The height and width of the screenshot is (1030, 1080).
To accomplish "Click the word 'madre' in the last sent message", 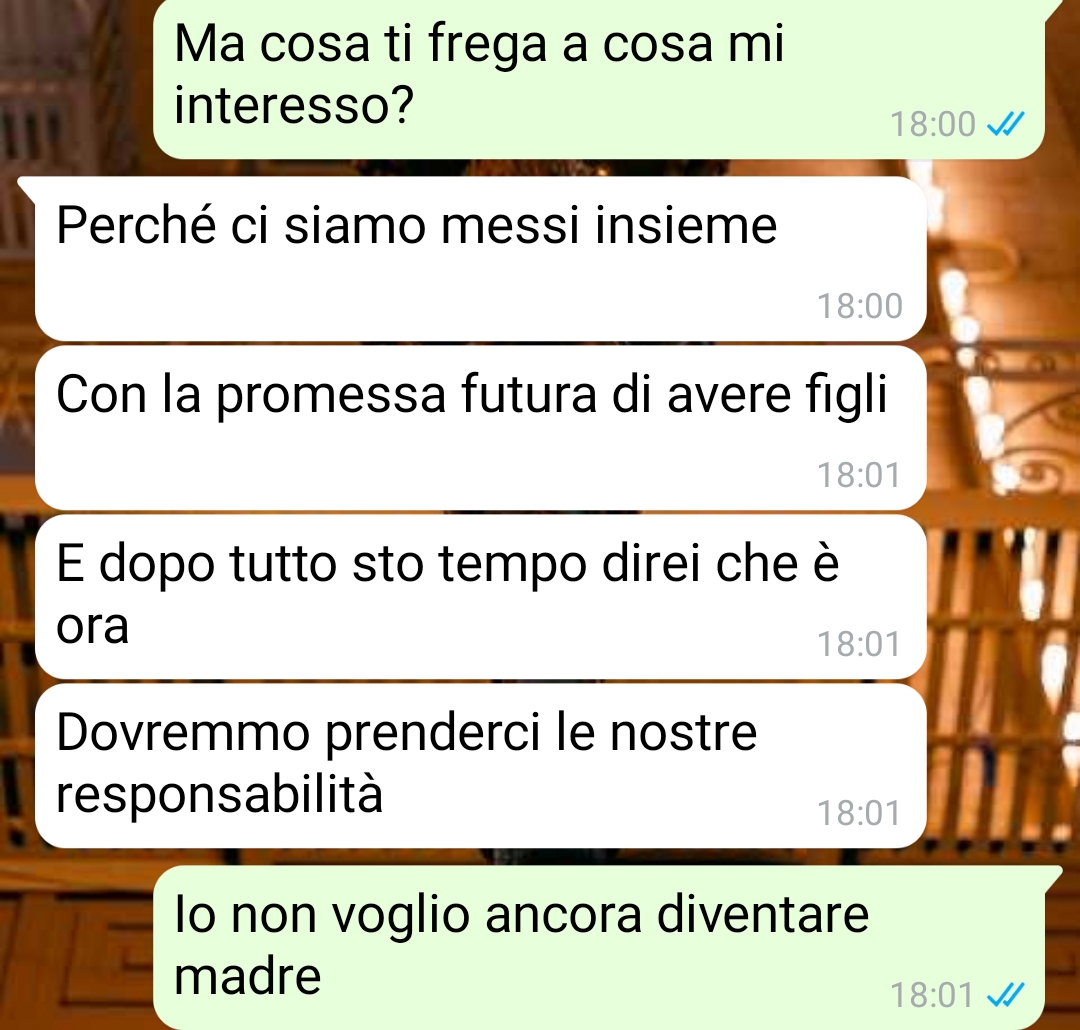I will pyautogui.click(x=247, y=976).
